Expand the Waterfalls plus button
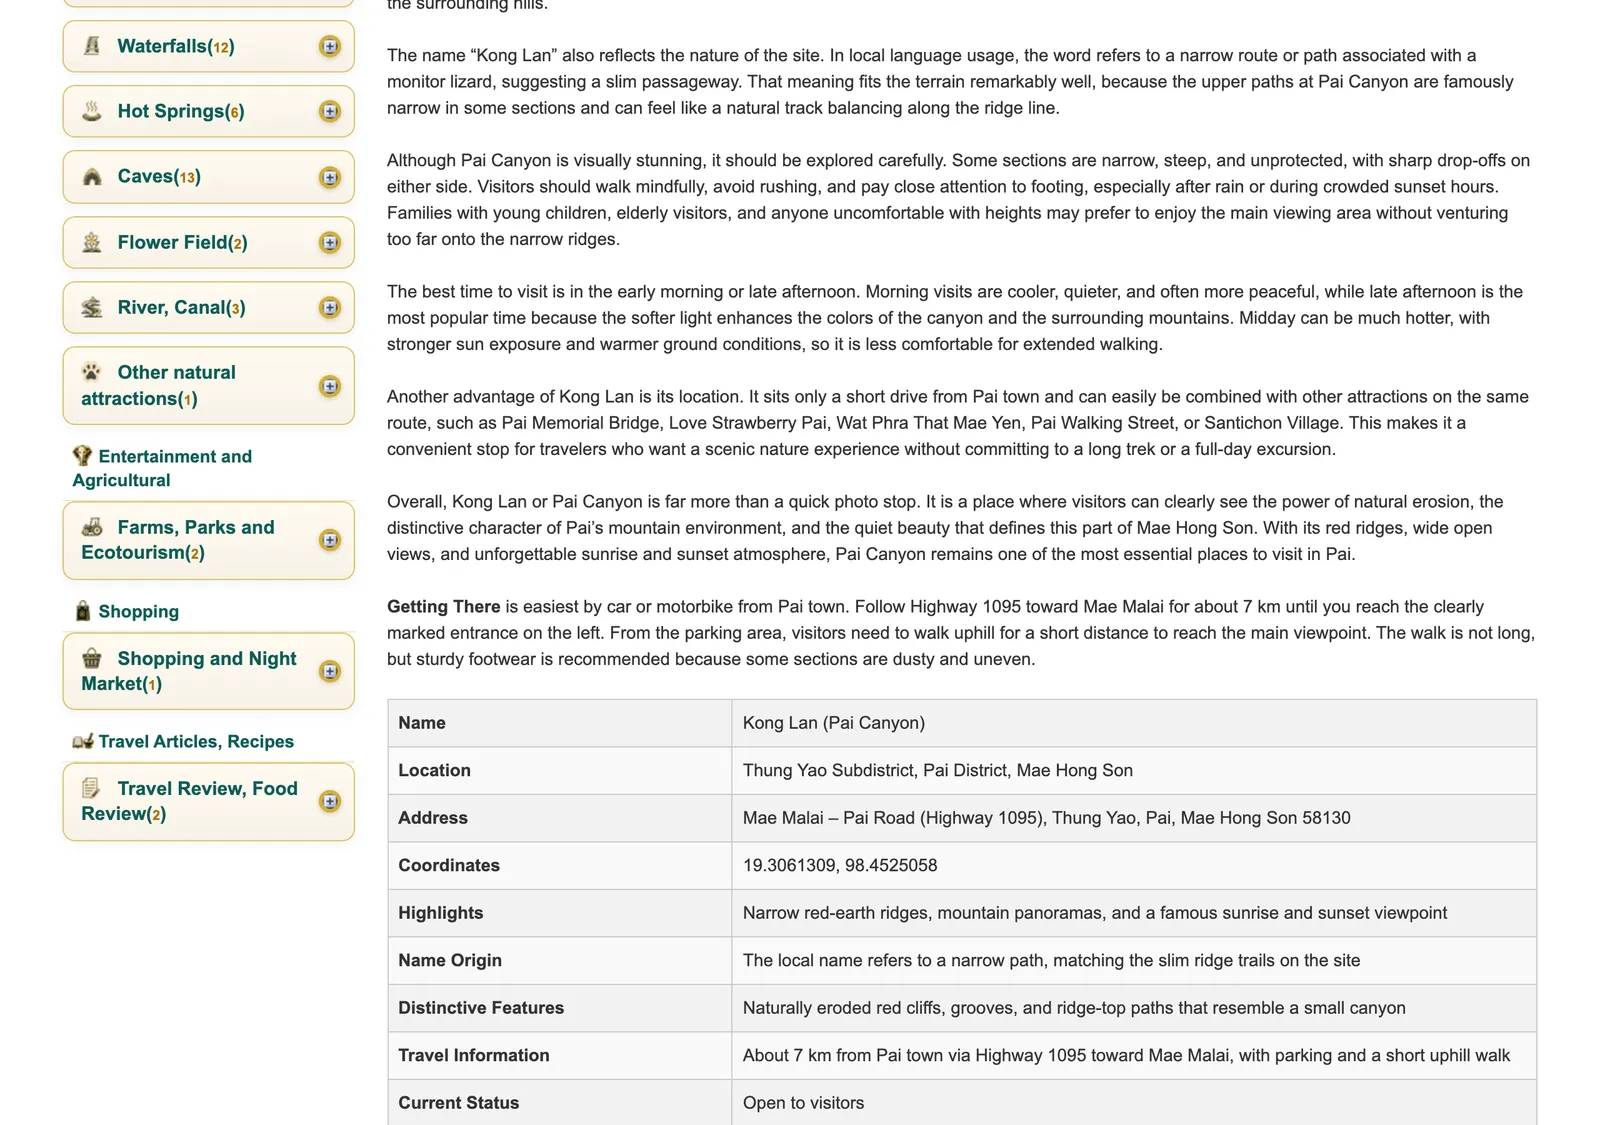The image size is (1600, 1125). pyautogui.click(x=330, y=46)
